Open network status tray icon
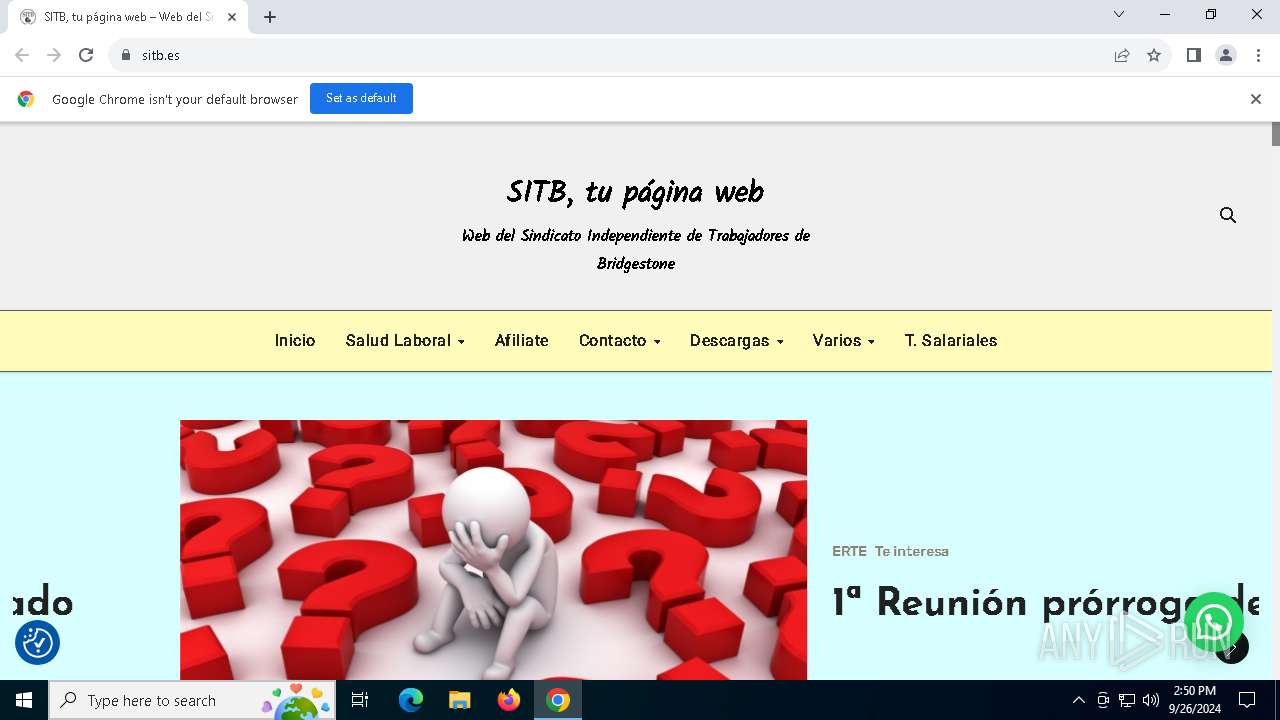1280x720 pixels. [x=1127, y=700]
